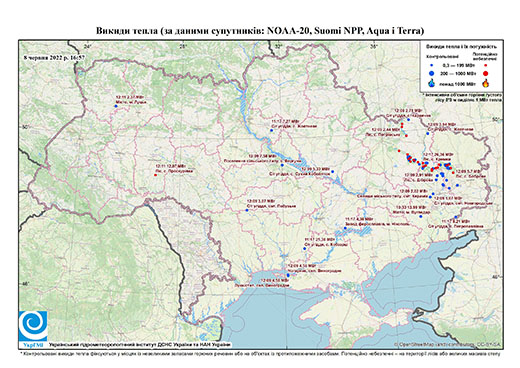Click the blue marker labeled 25,36 MW

tap(304, 249)
